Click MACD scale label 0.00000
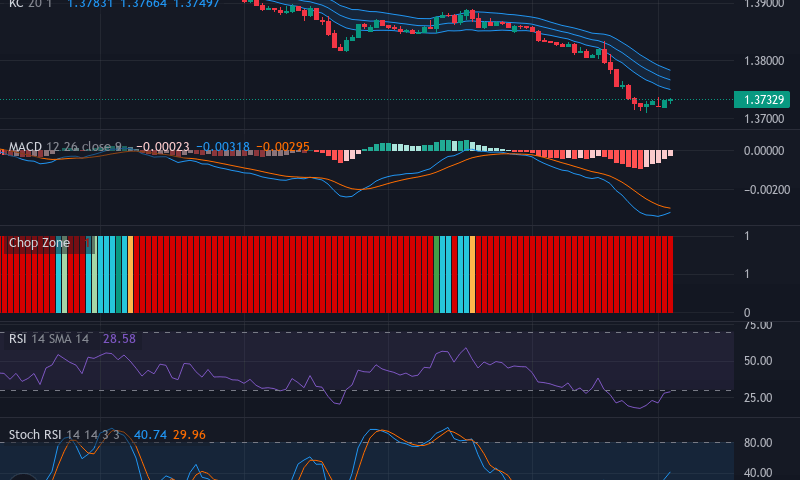The height and width of the screenshot is (480, 800). (764, 151)
